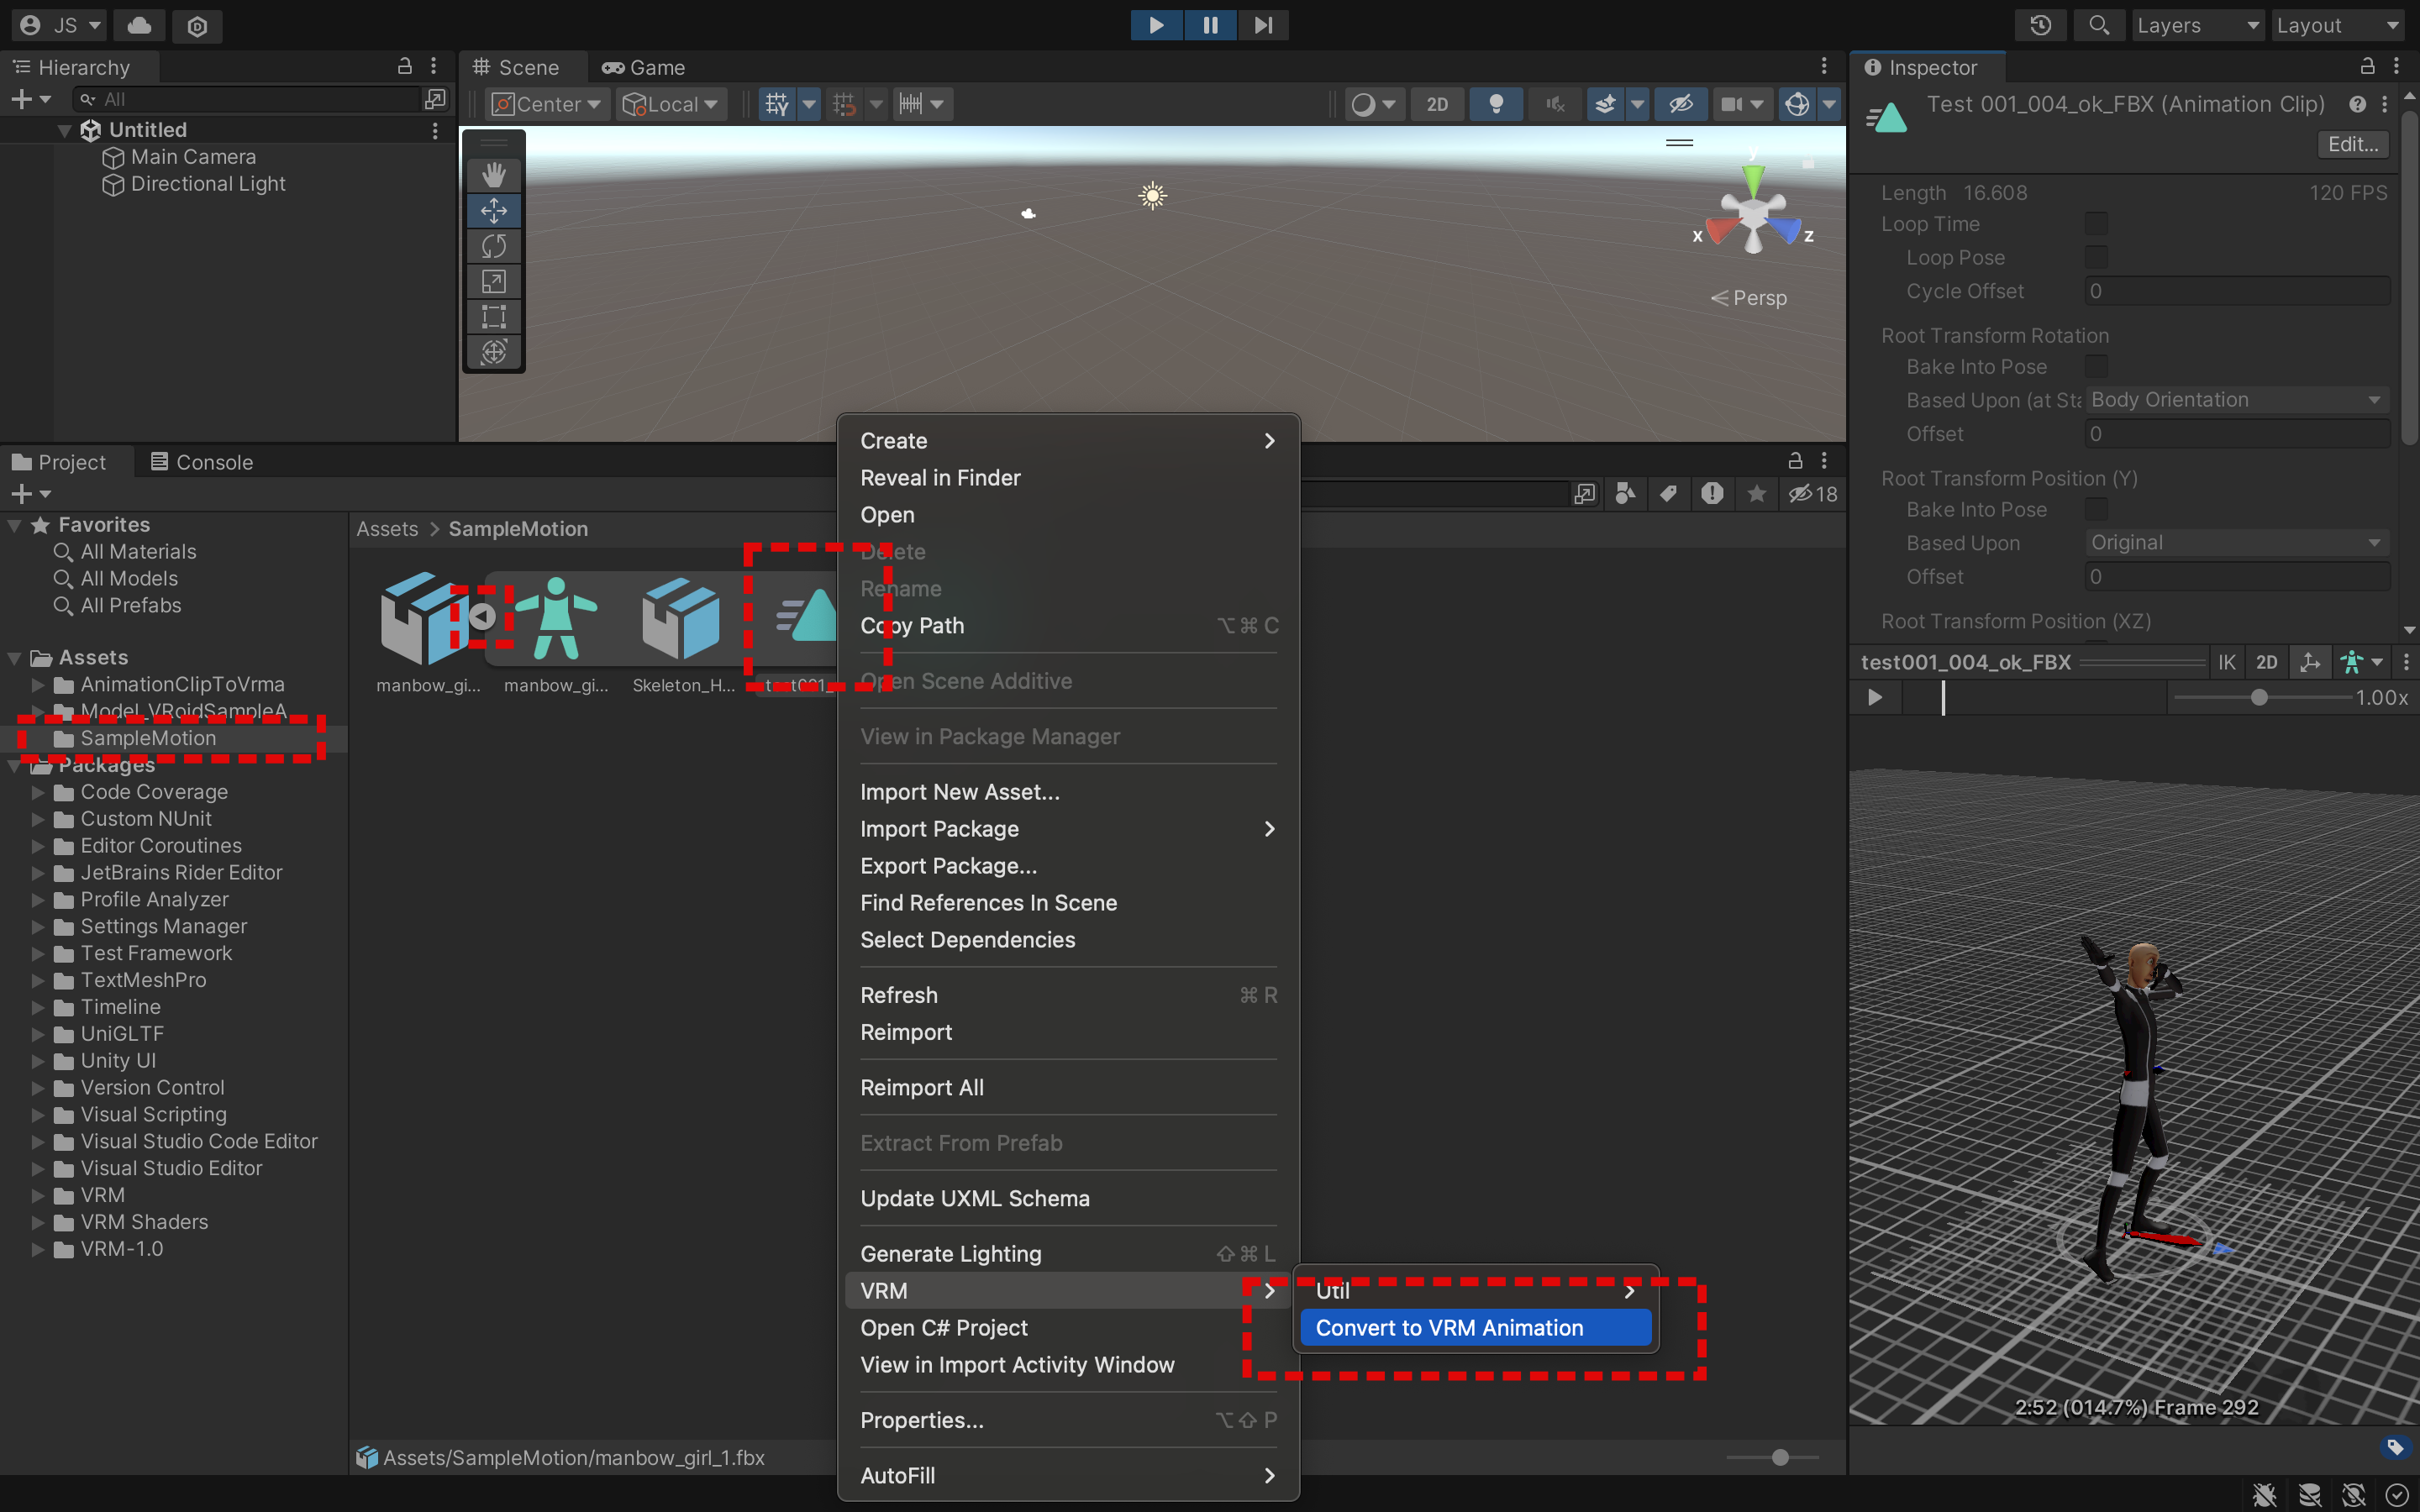2420x1512 pixels.
Task: Select the Transform combined tool
Action: (x=494, y=352)
